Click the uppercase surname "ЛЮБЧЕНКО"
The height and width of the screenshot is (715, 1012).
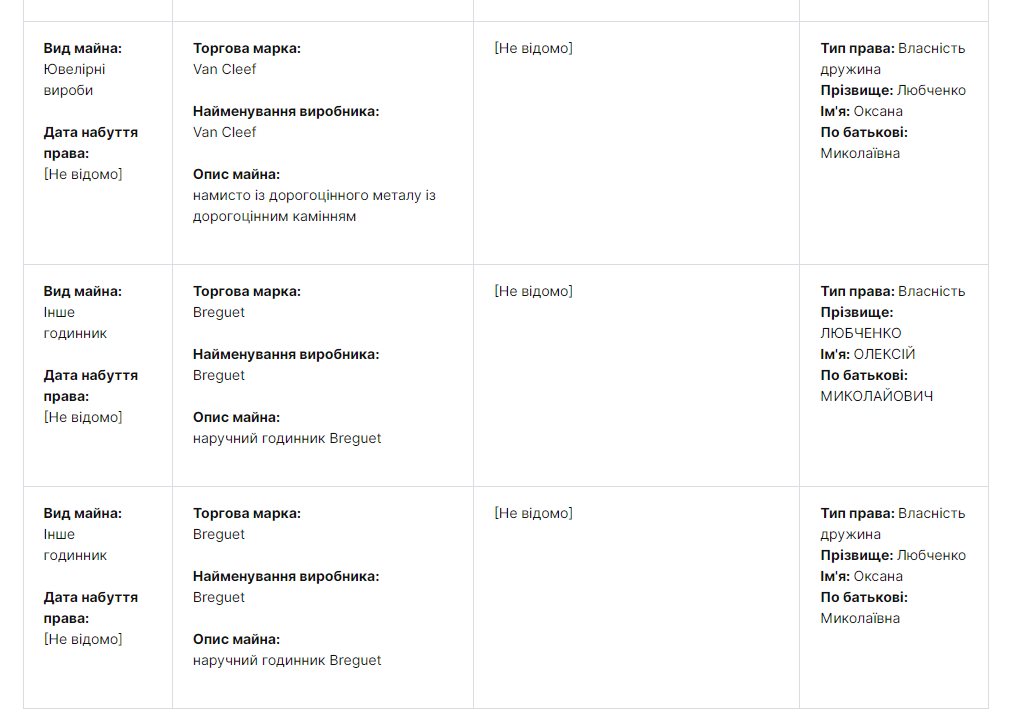pyautogui.click(x=861, y=333)
